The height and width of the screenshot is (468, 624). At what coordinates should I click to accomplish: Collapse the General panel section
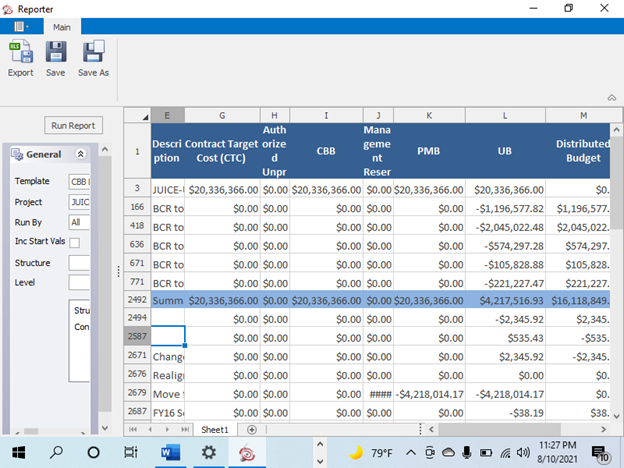click(x=80, y=154)
